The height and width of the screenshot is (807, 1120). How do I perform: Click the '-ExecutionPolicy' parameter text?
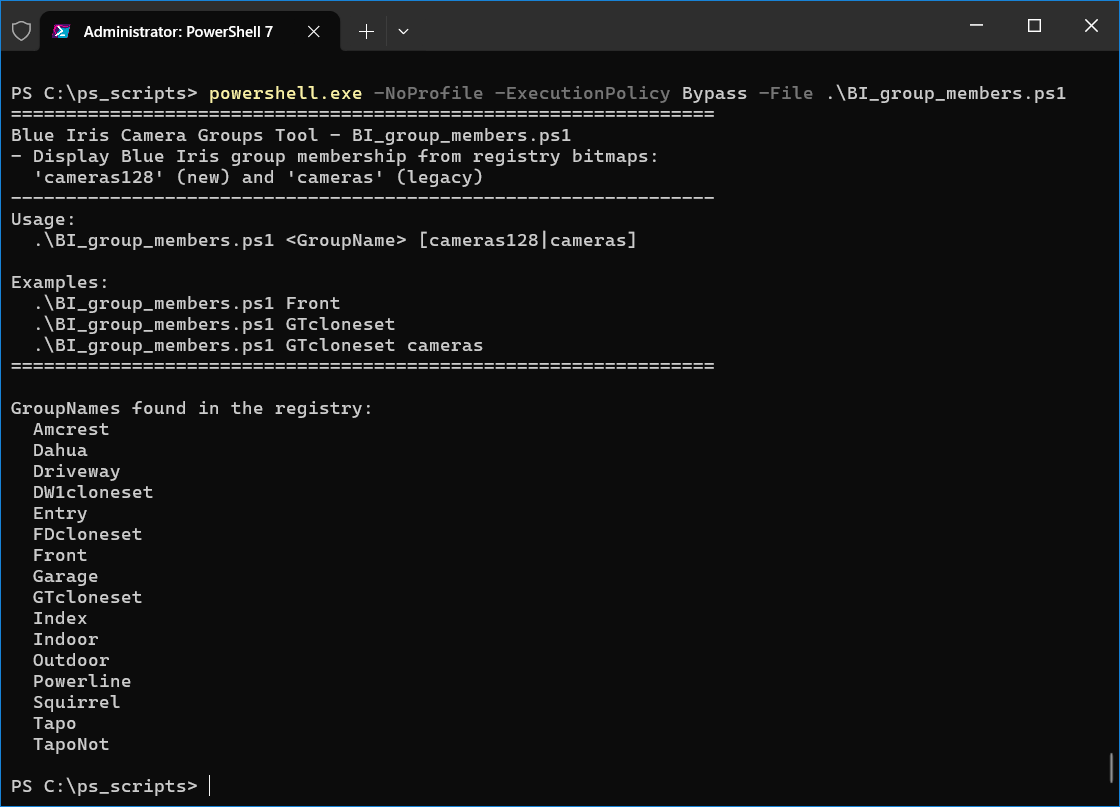582,94
